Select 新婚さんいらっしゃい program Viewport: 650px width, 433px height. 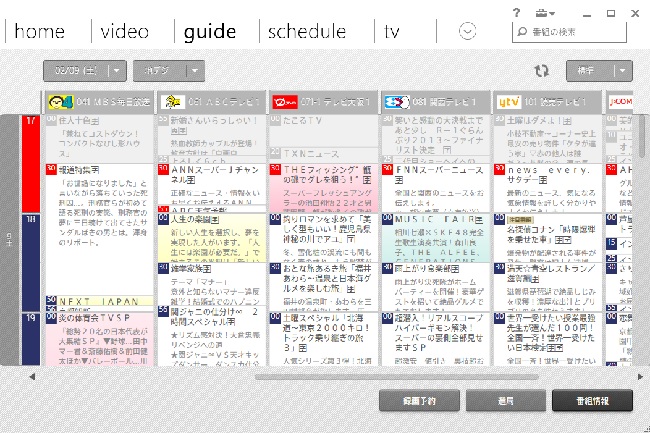212,135
